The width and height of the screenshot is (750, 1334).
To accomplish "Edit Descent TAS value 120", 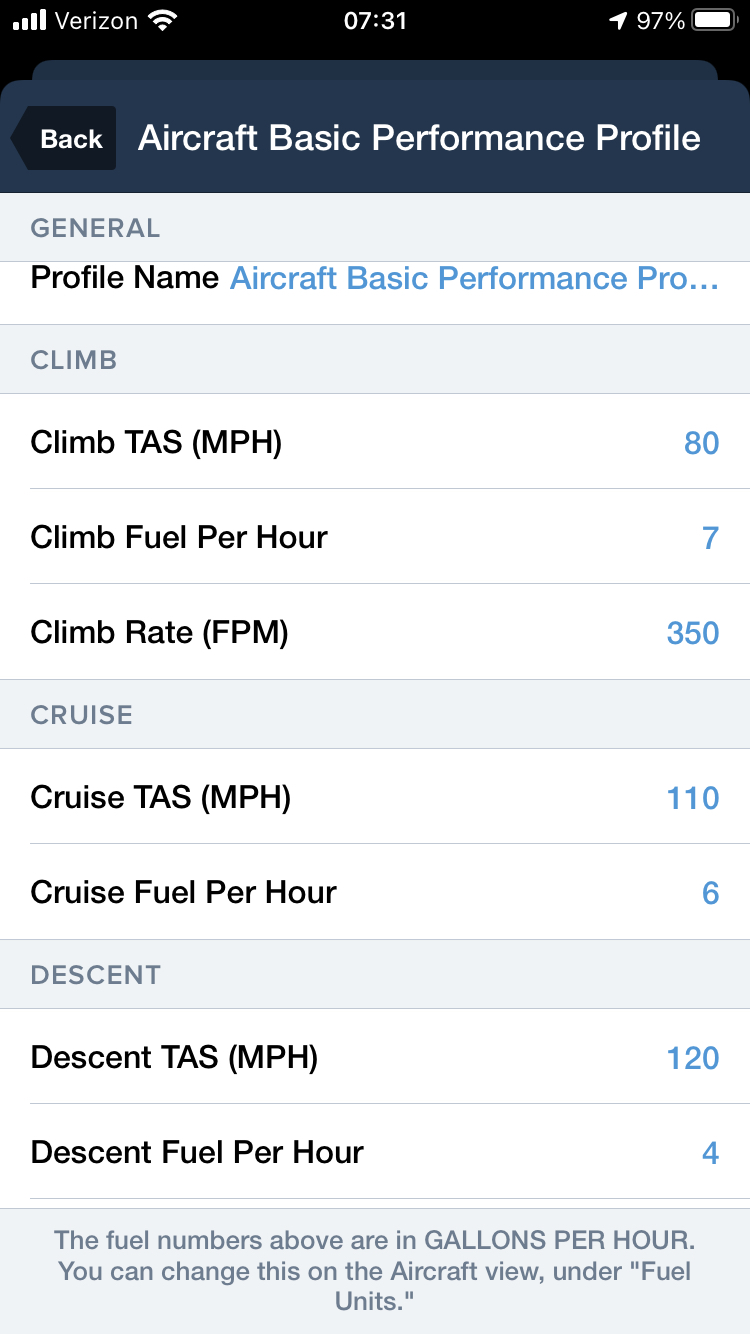I will (x=693, y=1058).
